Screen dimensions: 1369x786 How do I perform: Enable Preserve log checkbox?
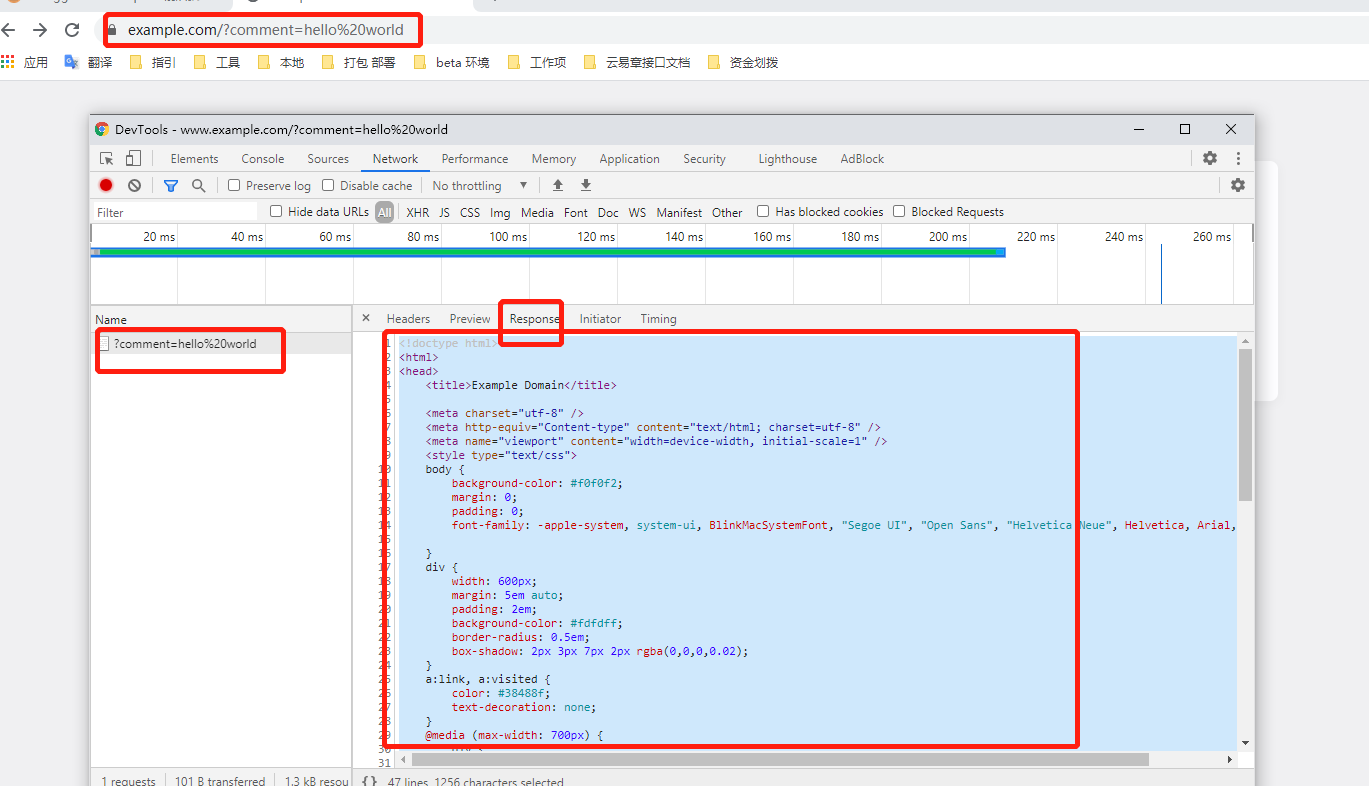point(234,185)
